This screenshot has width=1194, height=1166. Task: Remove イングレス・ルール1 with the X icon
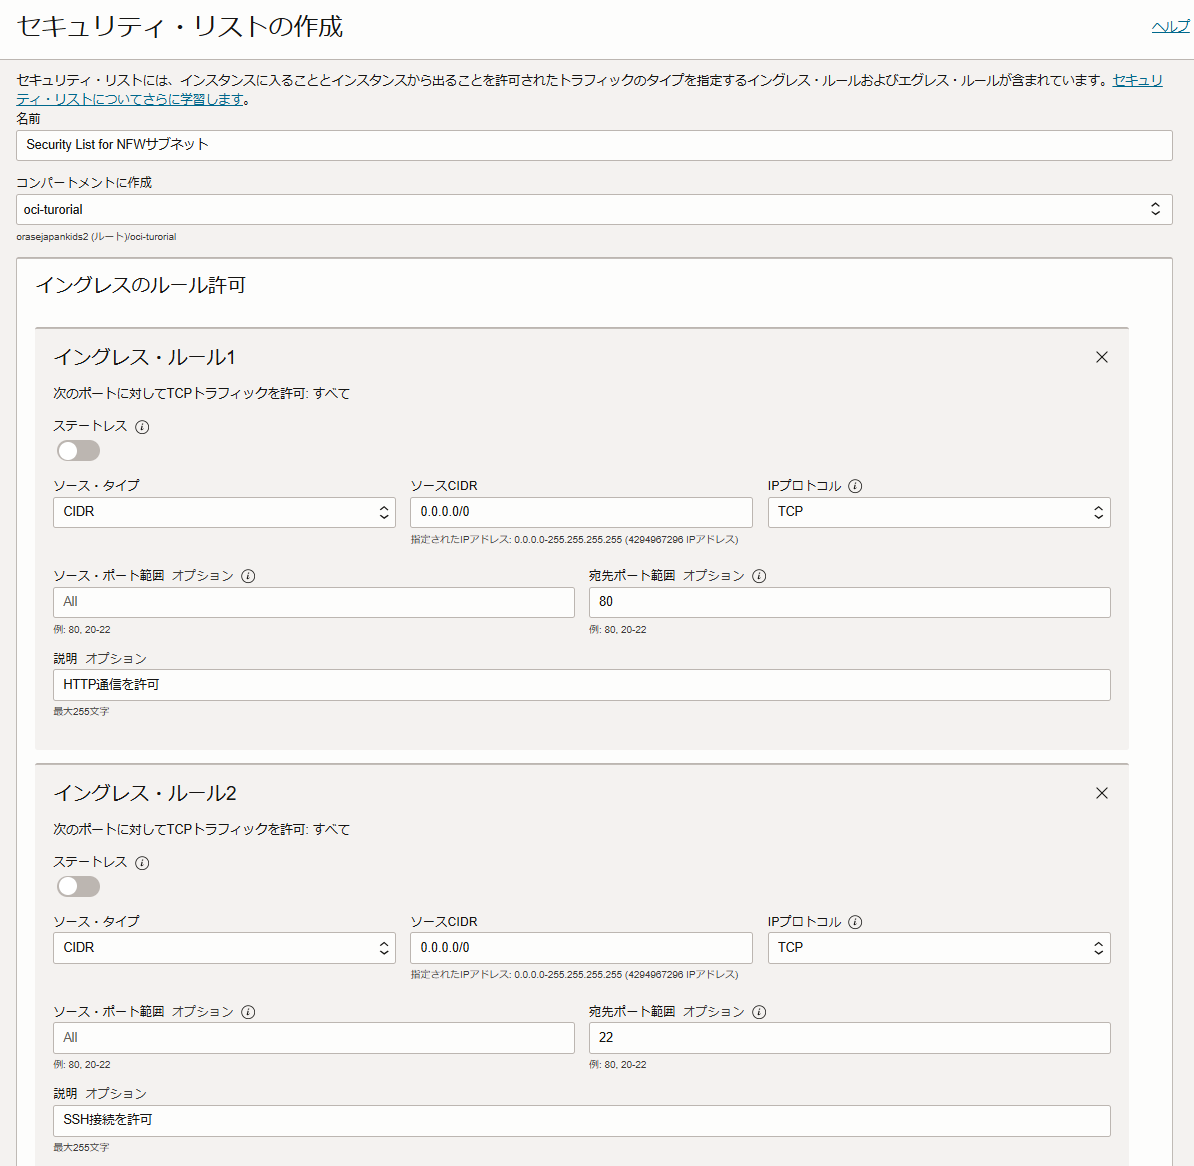(x=1101, y=357)
